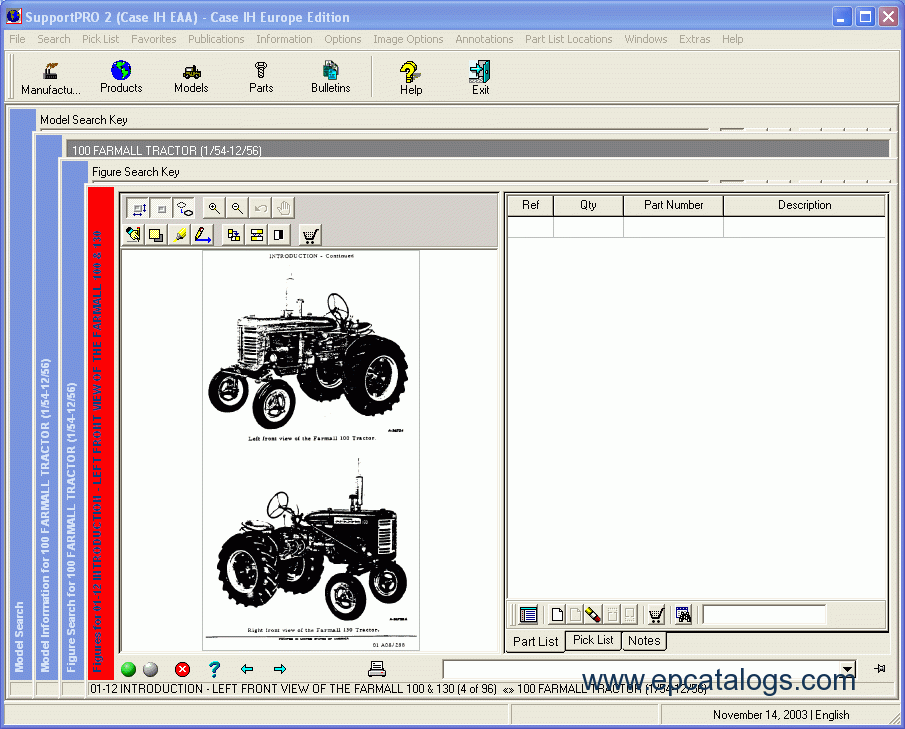Select the hand pan tool
Viewport: 905px width, 729px height.
click(x=283, y=208)
